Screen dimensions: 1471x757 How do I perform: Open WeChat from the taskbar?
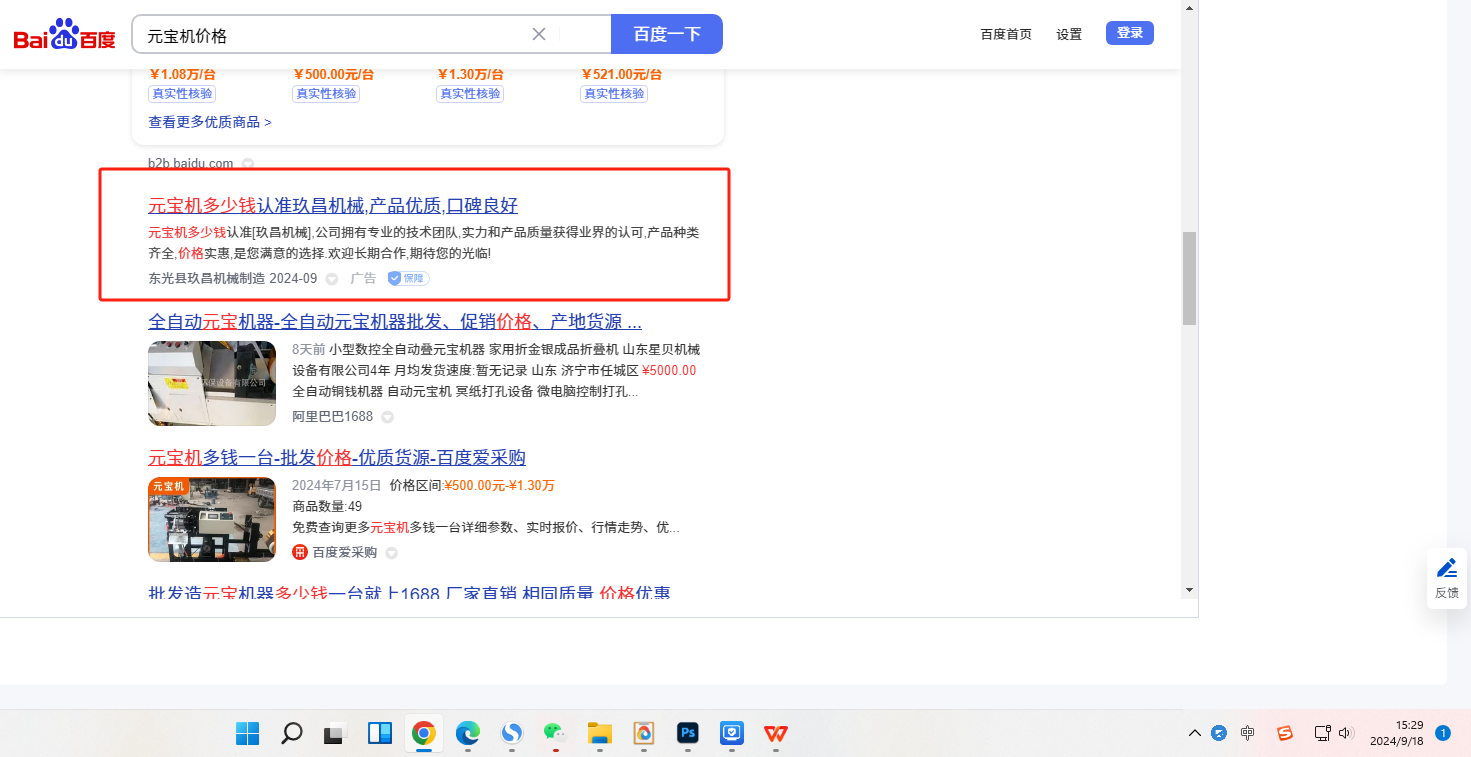pyautogui.click(x=555, y=733)
